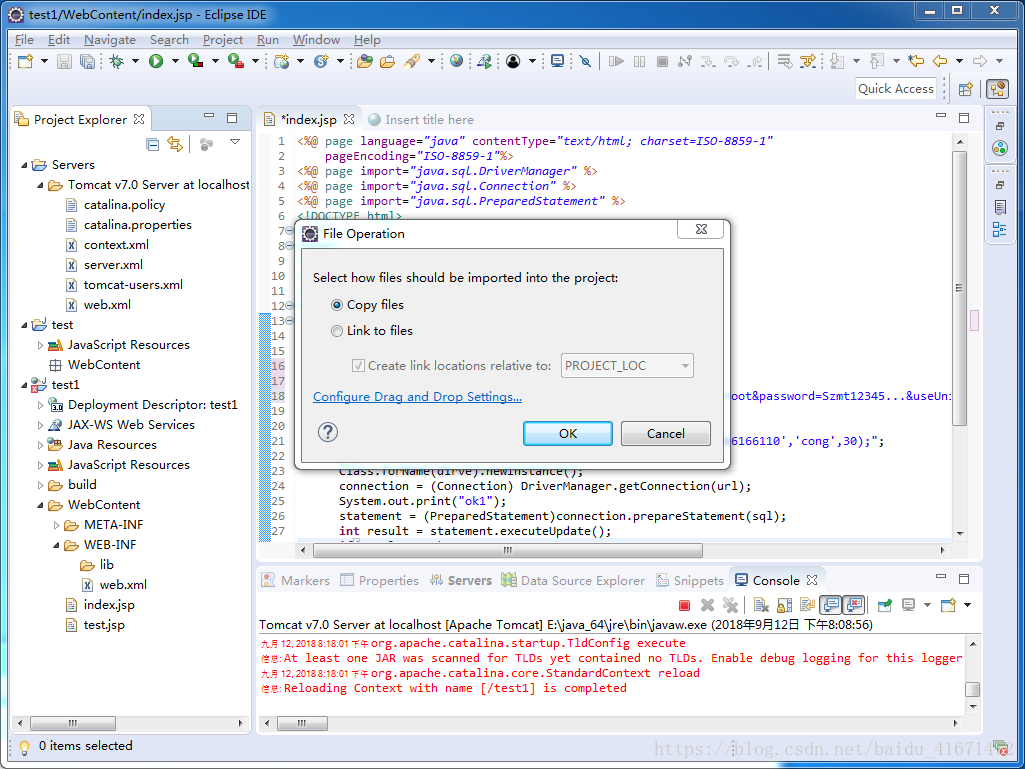Click OK in File Operation dialog
This screenshot has height=769, width=1025.
567,434
